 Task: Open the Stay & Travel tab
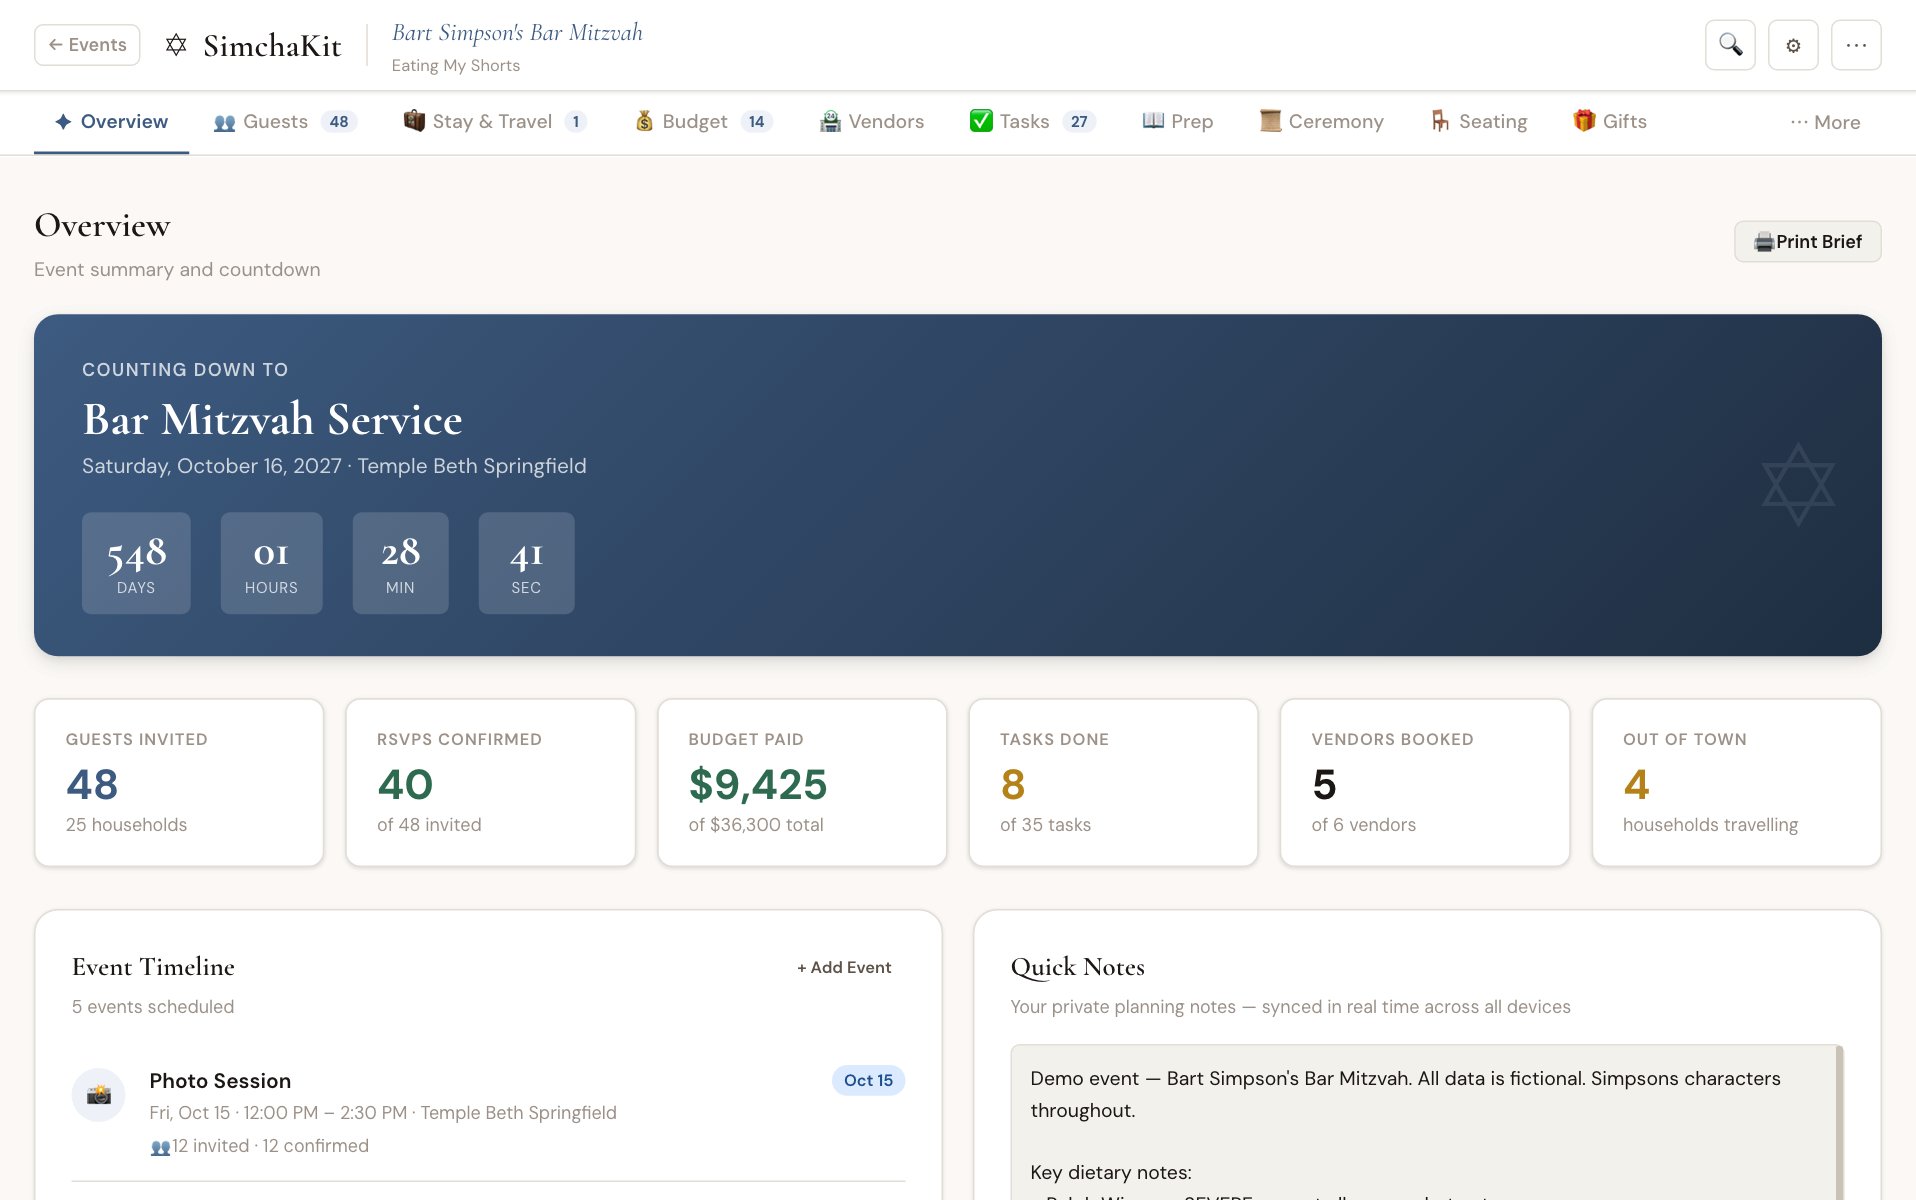pos(495,122)
